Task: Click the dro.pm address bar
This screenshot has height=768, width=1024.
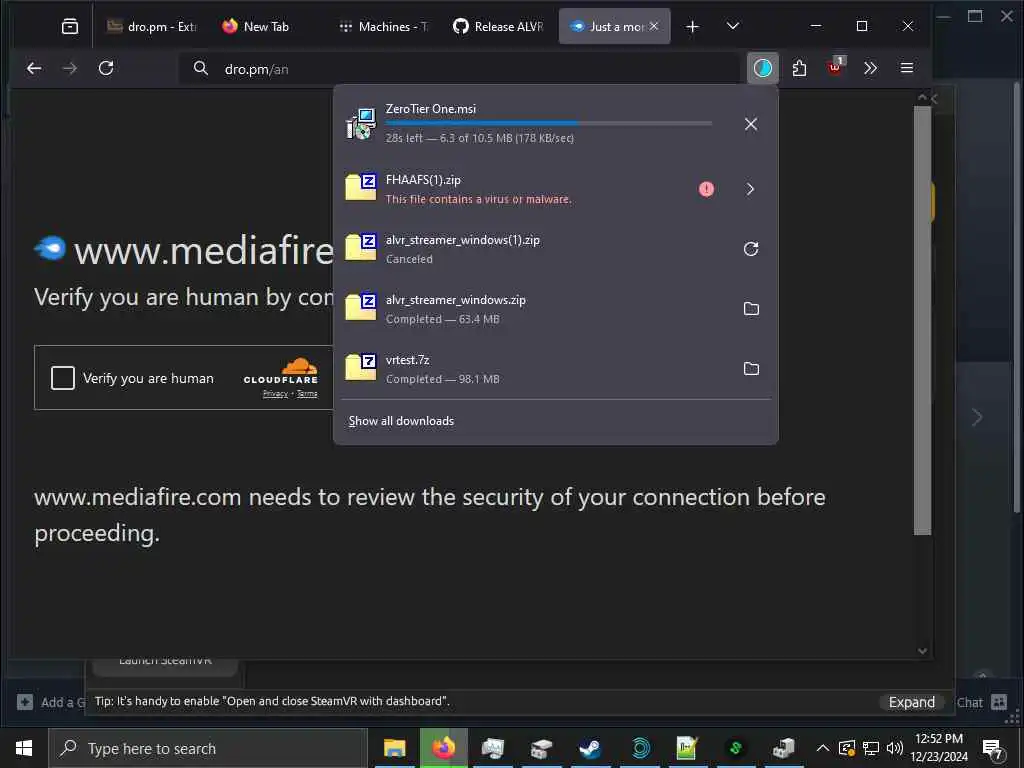Action: (x=457, y=69)
